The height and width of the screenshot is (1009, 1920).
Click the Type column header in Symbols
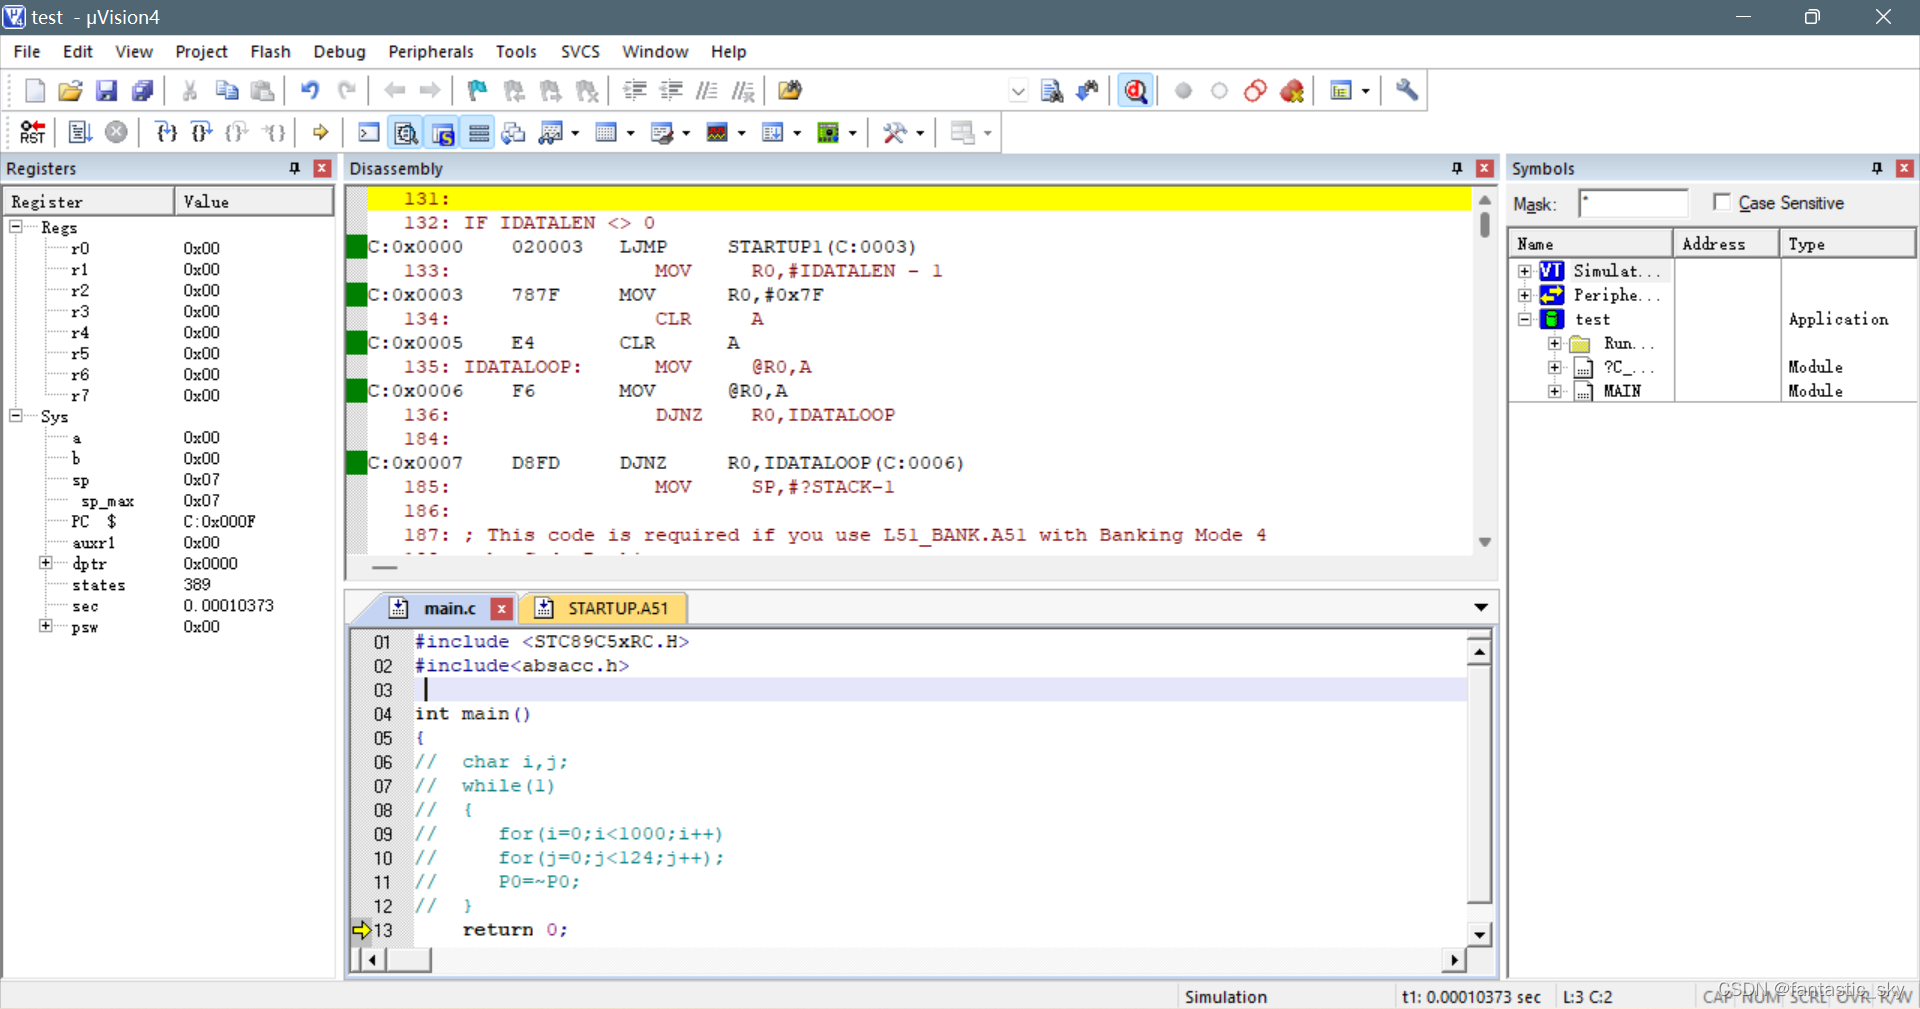click(1847, 243)
